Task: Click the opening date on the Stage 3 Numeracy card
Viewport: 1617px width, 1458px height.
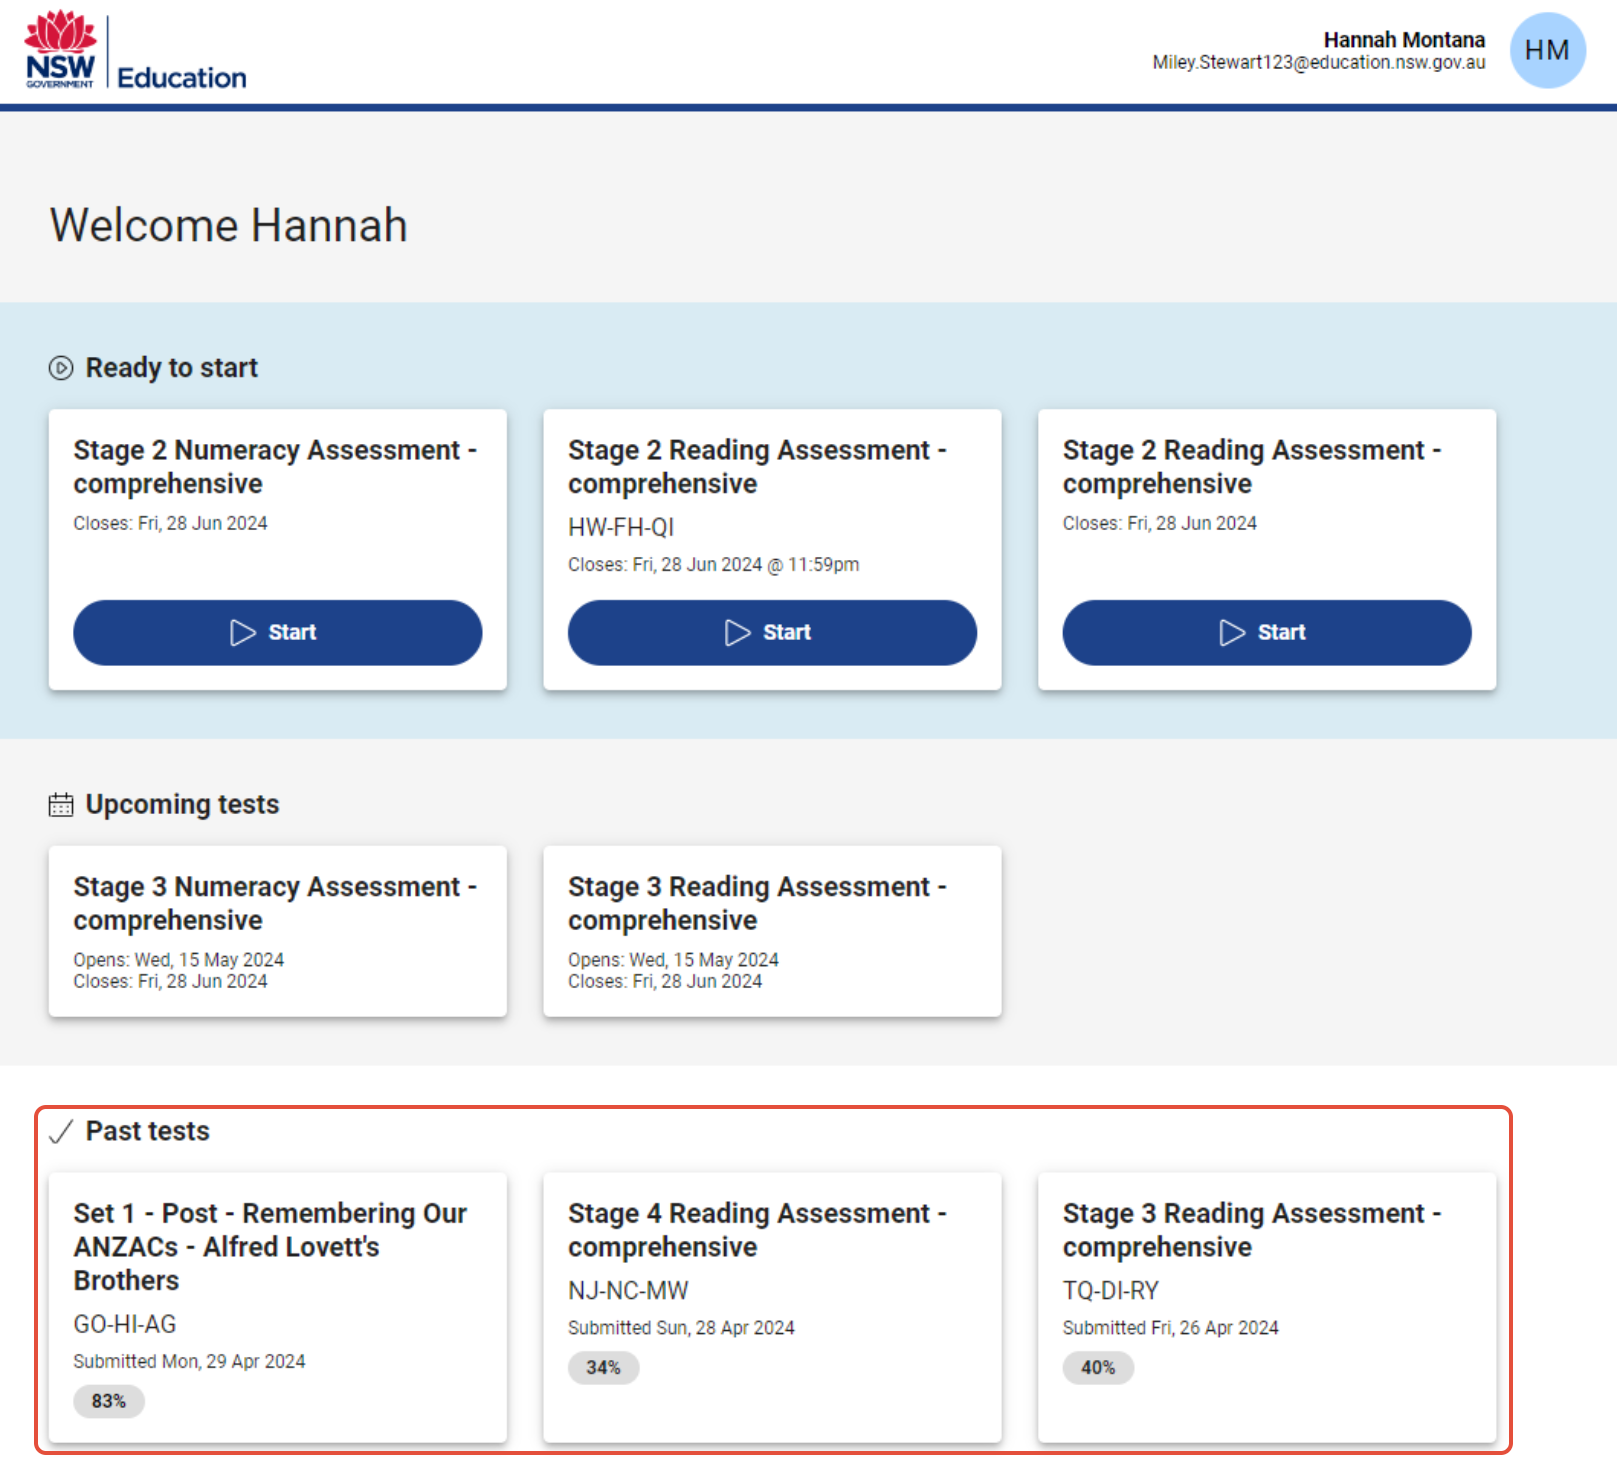Action: [x=179, y=960]
